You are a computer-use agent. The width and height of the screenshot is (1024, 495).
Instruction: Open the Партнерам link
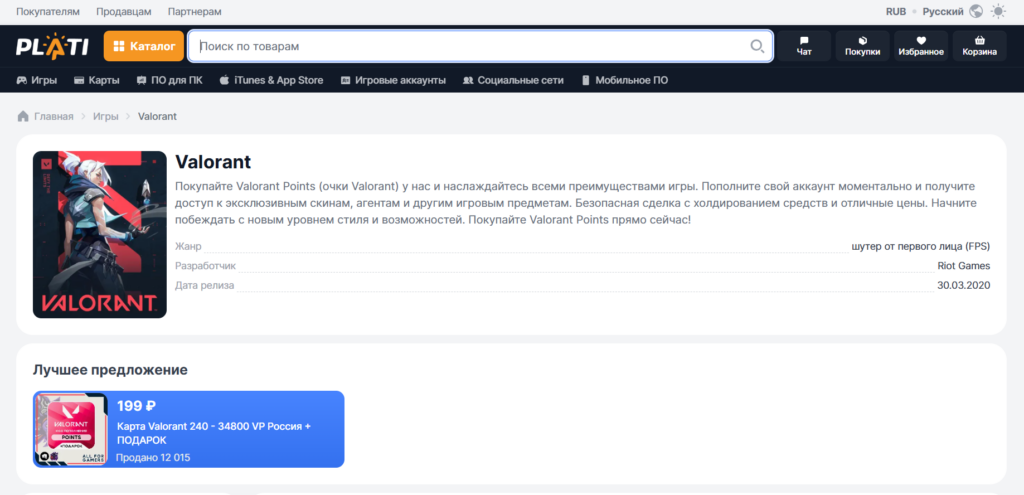click(195, 12)
